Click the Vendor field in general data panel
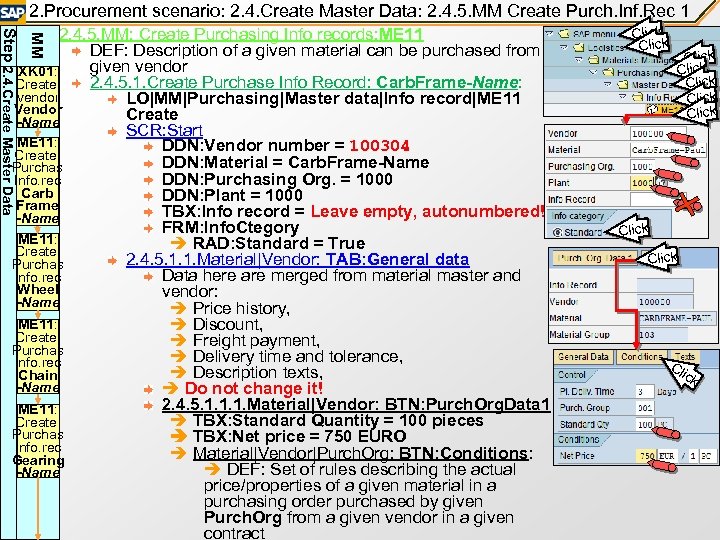Viewport: 720px width, 540px height. 665,302
